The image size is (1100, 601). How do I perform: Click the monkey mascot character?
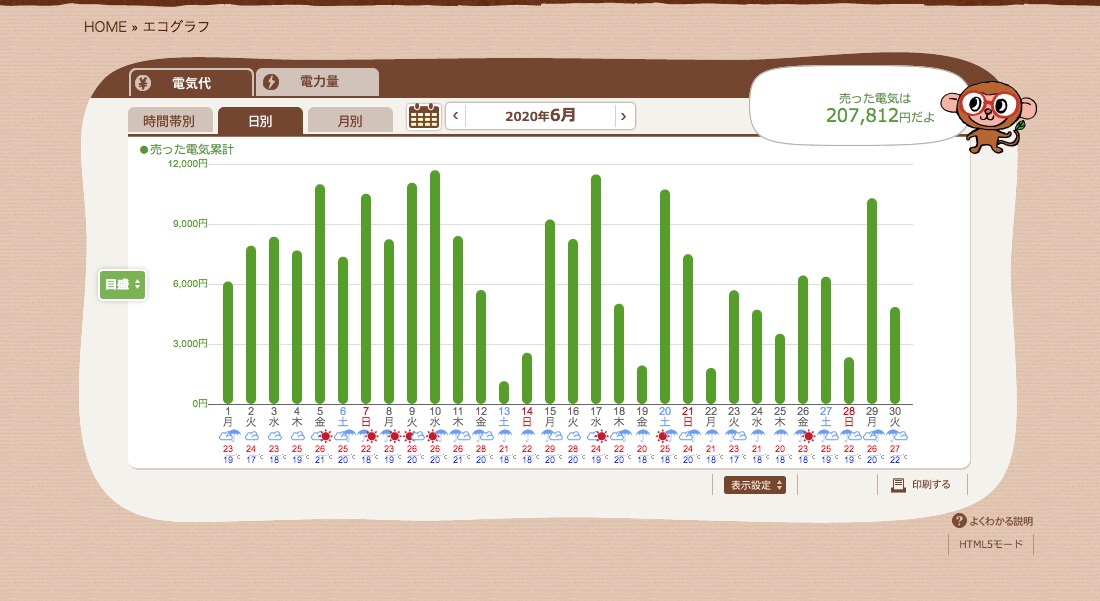(989, 116)
